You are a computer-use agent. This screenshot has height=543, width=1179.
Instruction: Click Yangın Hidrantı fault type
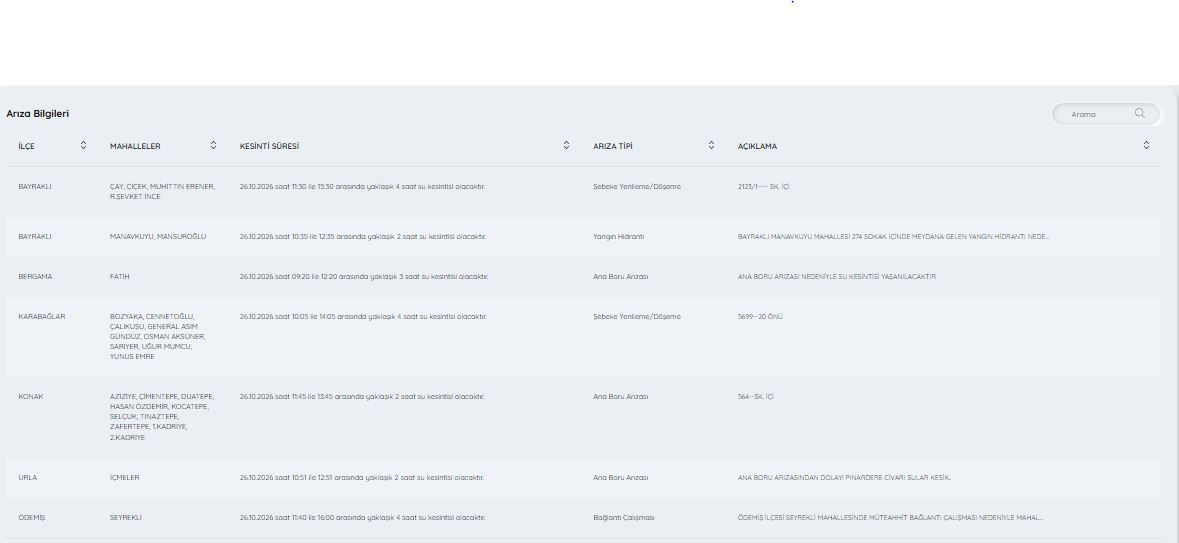(x=619, y=236)
